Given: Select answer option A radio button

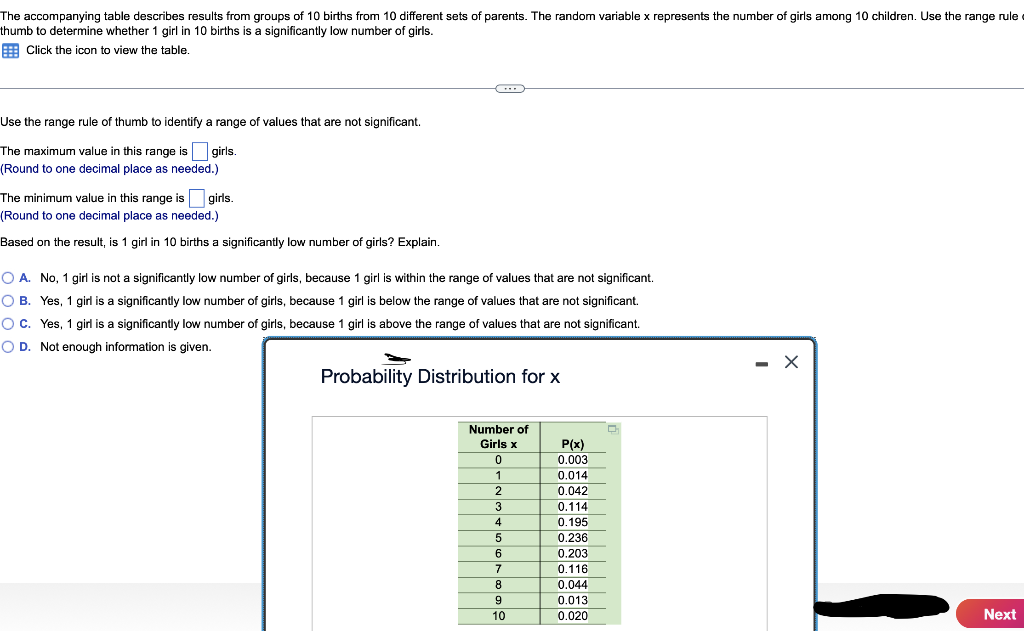Looking at the screenshot, I should (x=7, y=277).
